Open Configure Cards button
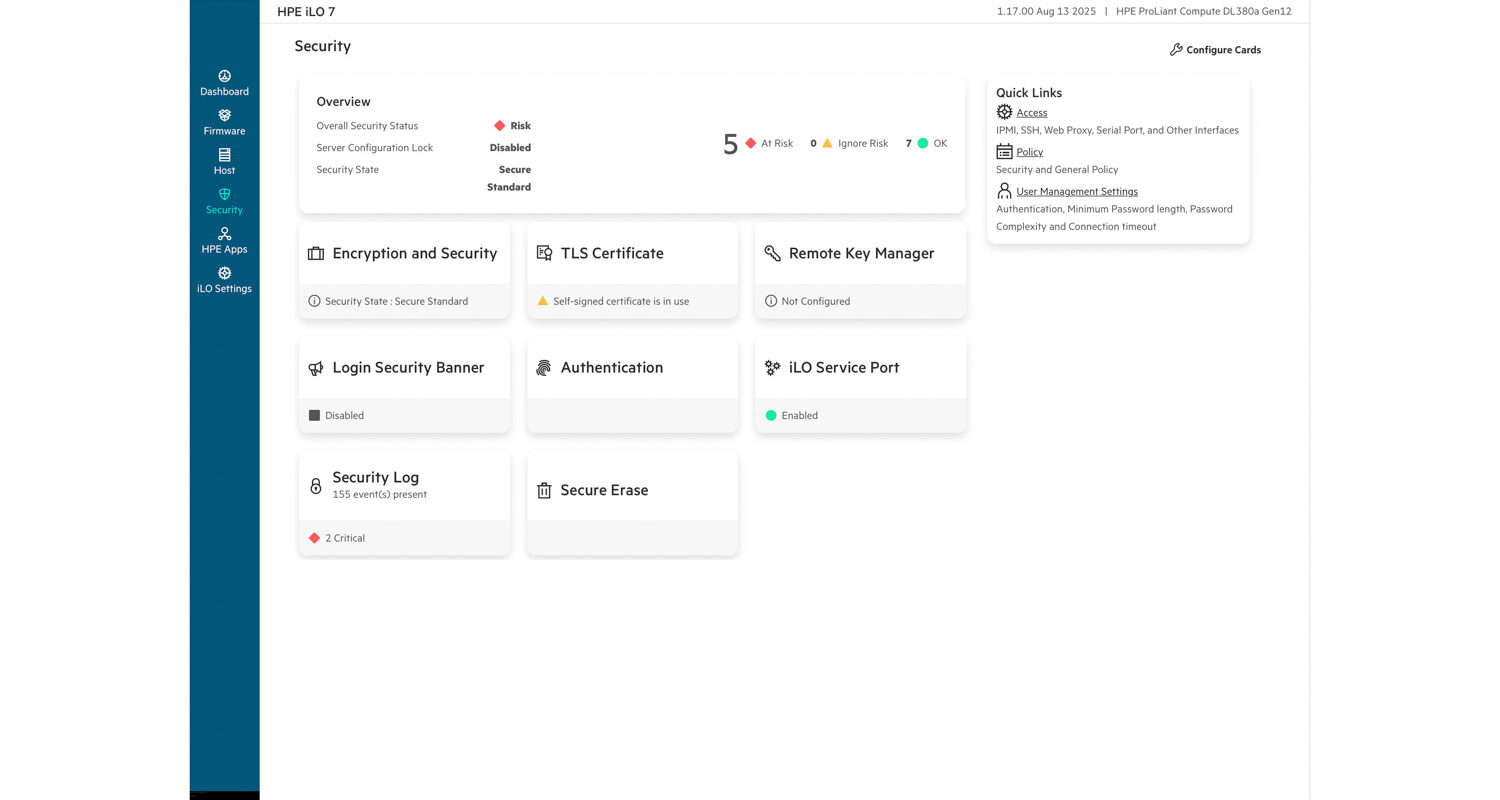Image resolution: width=1500 pixels, height=800 pixels. tap(1215, 50)
